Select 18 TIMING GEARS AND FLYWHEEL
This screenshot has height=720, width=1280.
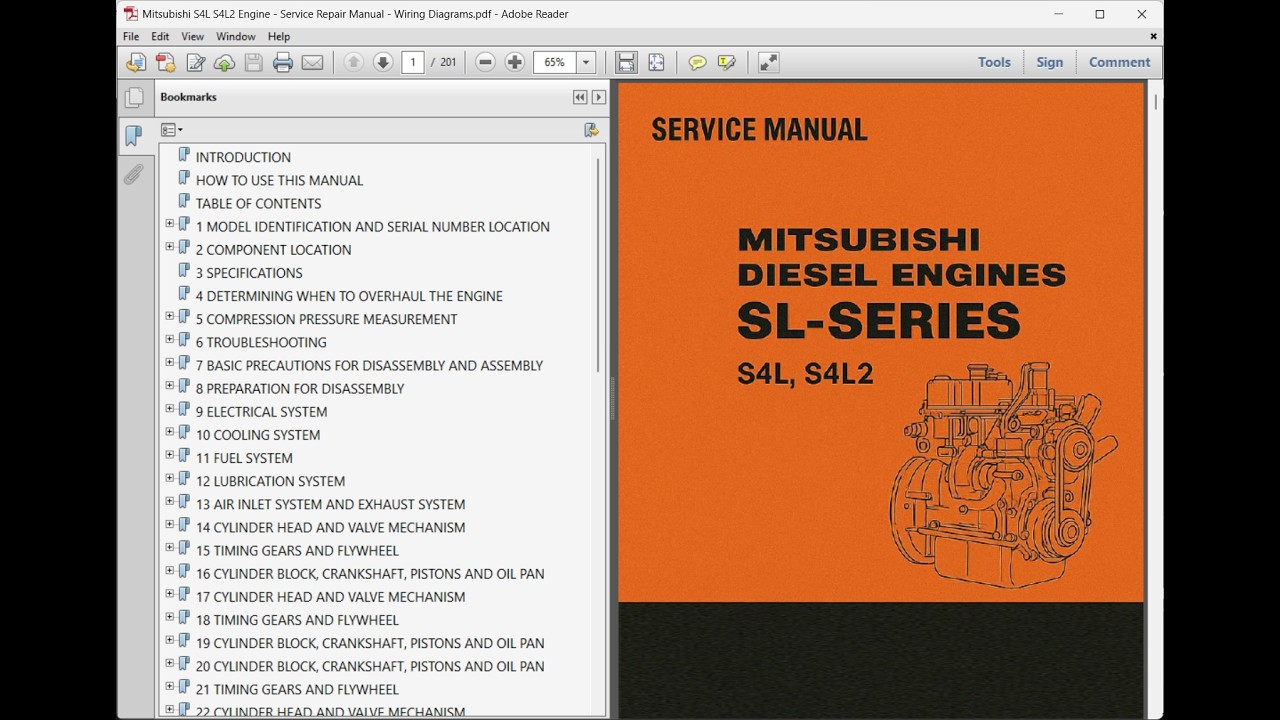(x=297, y=620)
